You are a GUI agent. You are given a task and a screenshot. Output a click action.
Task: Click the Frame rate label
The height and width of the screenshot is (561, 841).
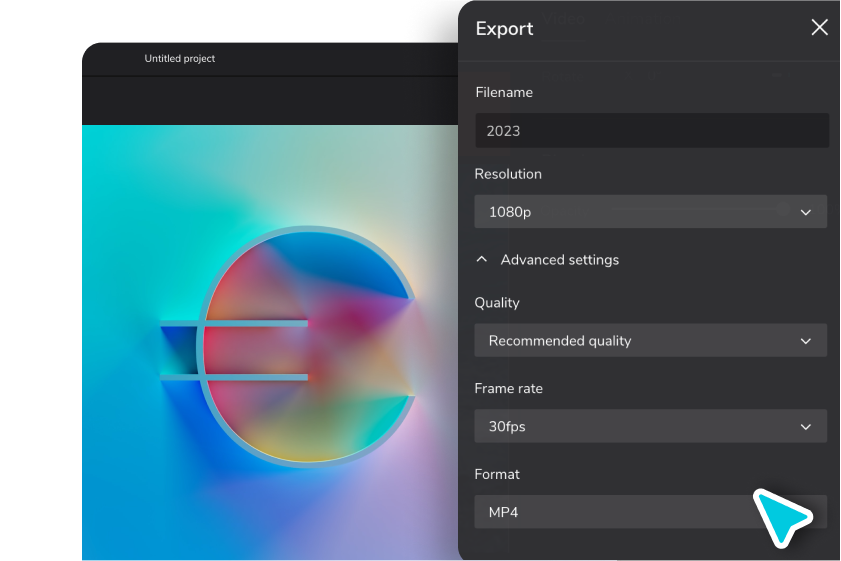(x=508, y=389)
